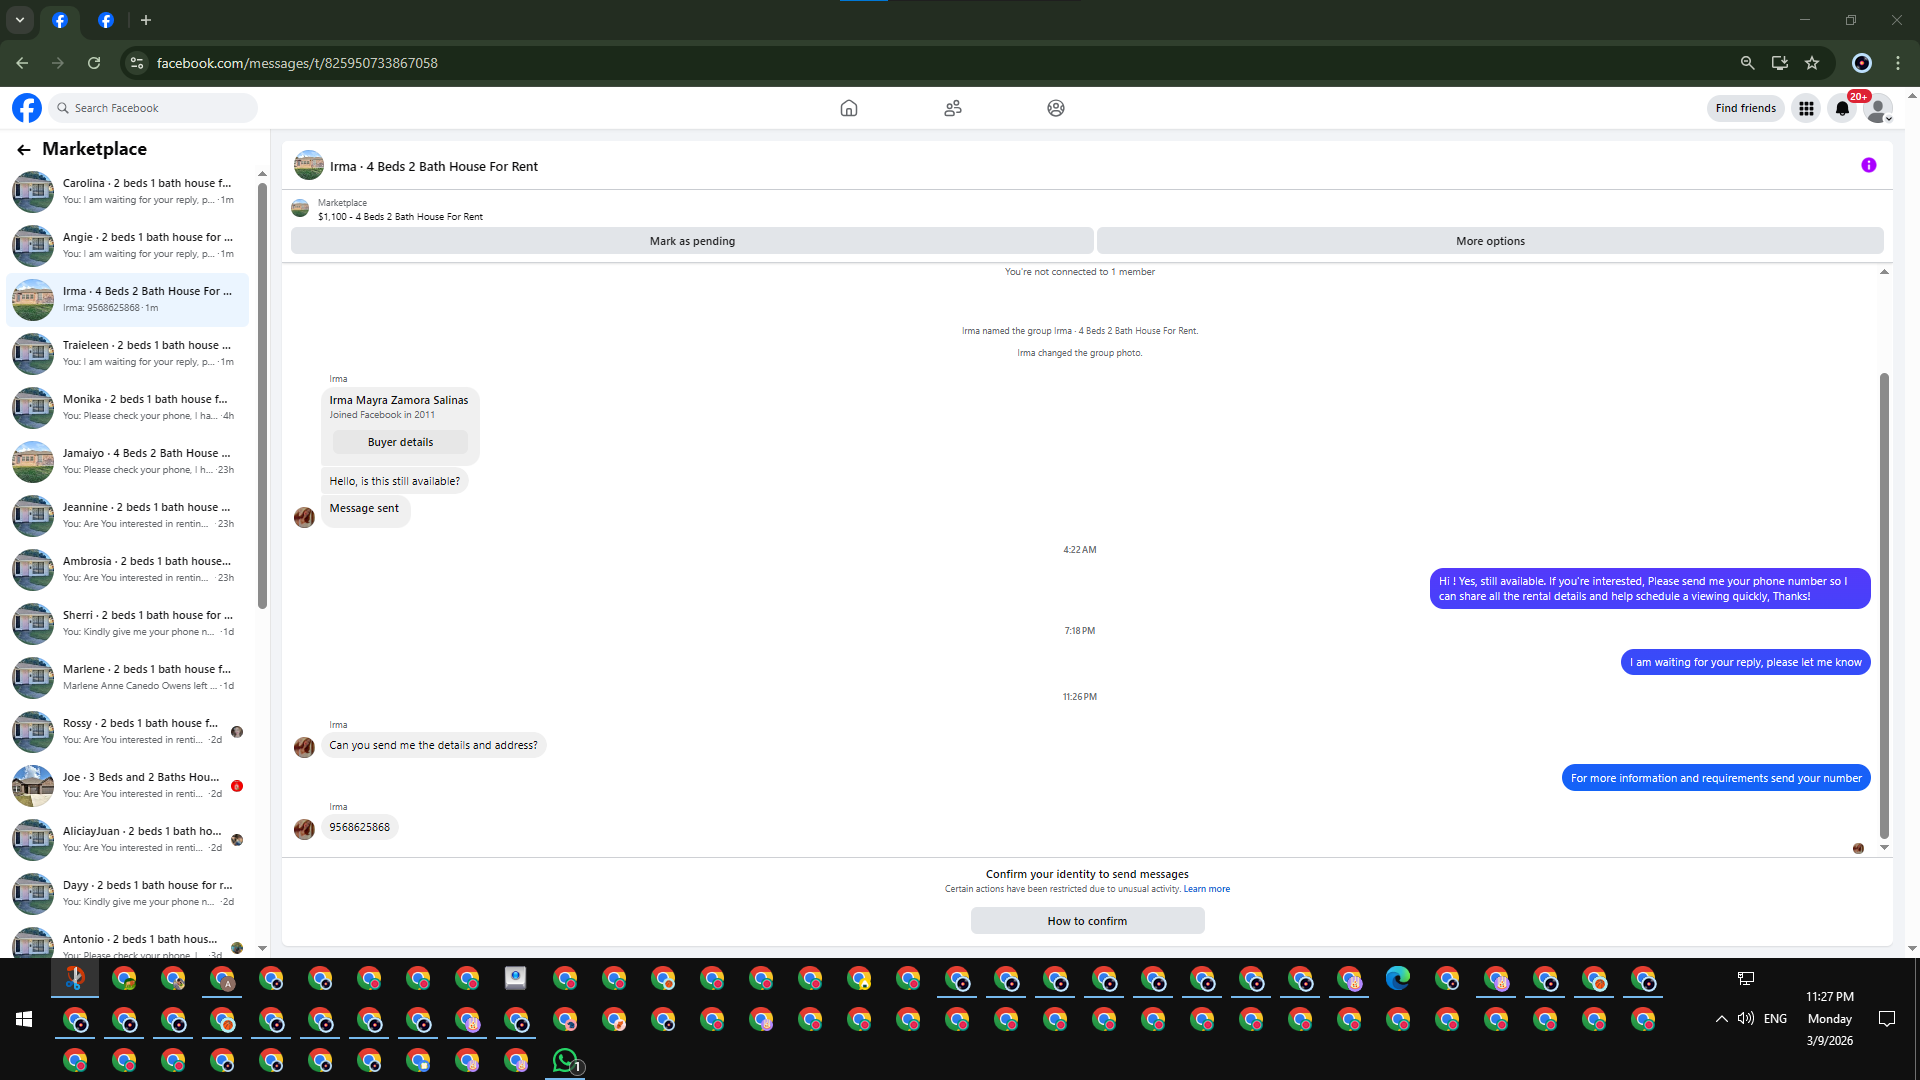Click the Facebook logo icon
The image size is (1920, 1080).
coord(27,108)
